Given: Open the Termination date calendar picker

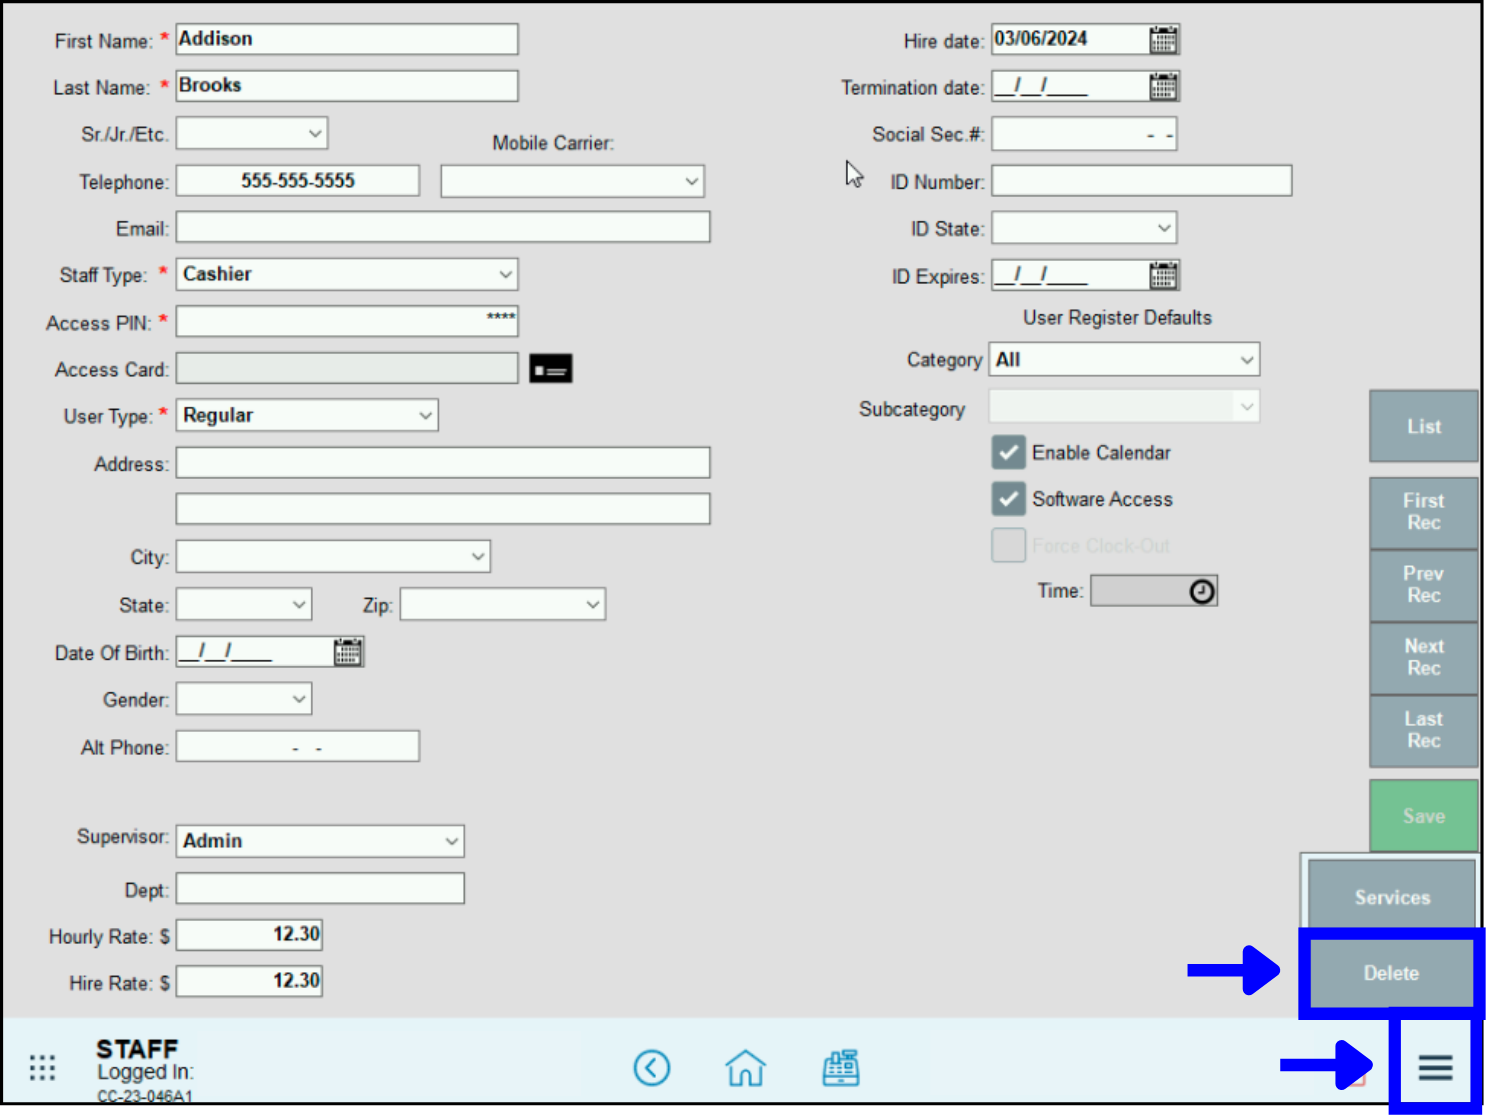Looking at the screenshot, I should (1163, 87).
